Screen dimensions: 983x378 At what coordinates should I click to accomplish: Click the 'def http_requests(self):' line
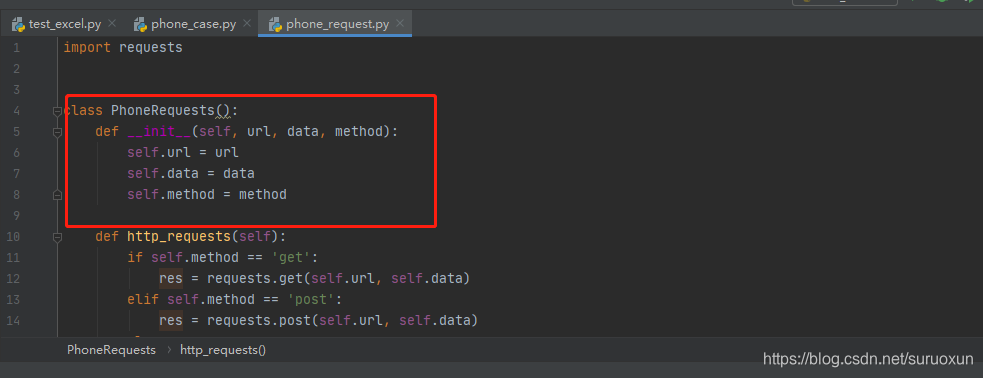191,236
